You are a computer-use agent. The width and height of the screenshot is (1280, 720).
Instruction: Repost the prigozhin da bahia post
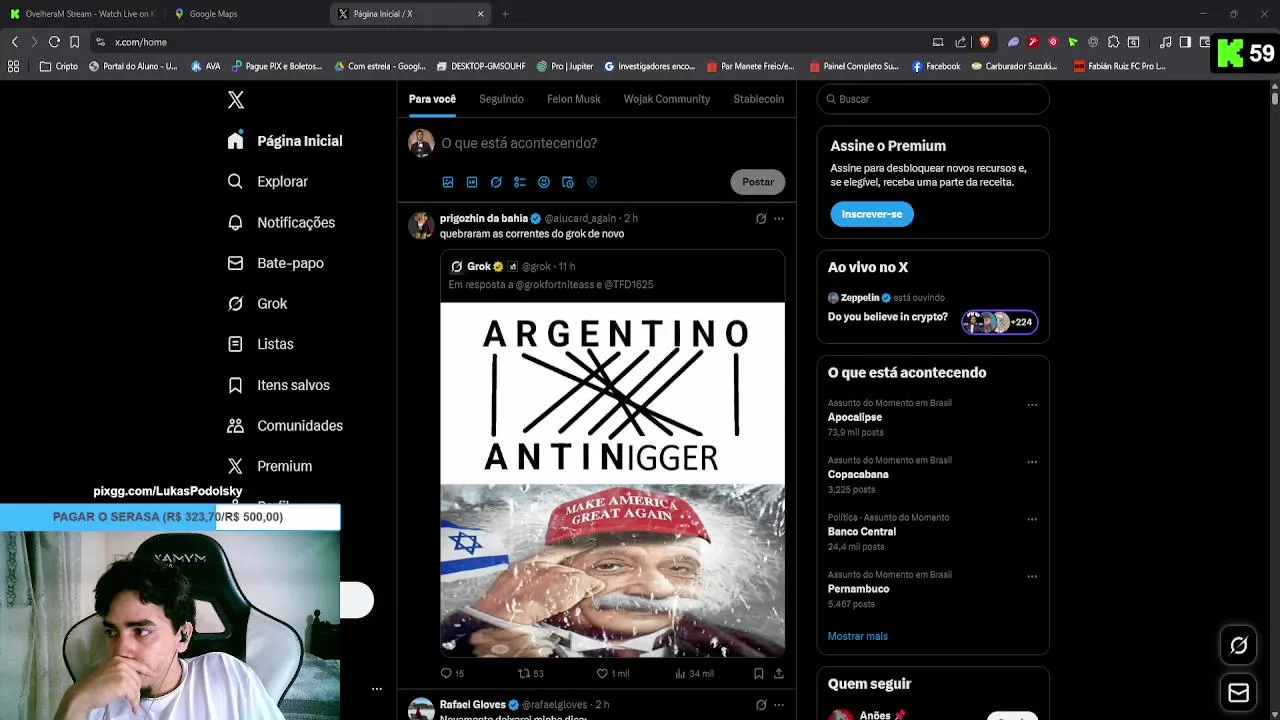pyautogui.click(x=530, y=674)
